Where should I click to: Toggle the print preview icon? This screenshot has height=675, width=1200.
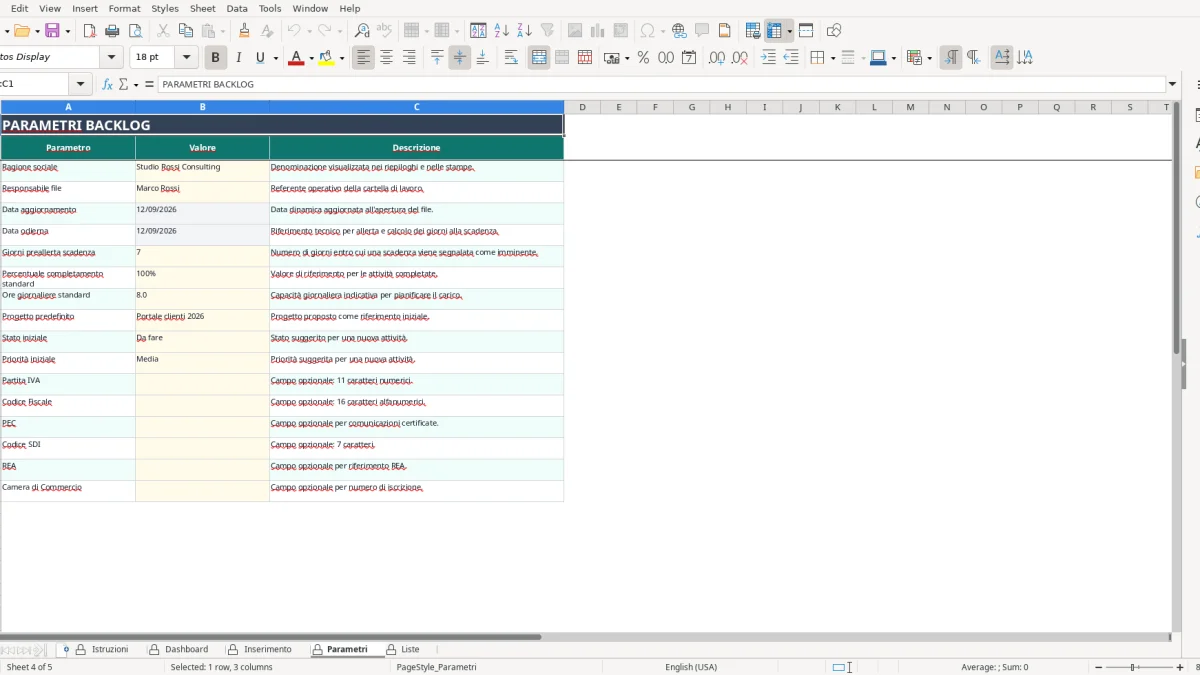(134, 31)
